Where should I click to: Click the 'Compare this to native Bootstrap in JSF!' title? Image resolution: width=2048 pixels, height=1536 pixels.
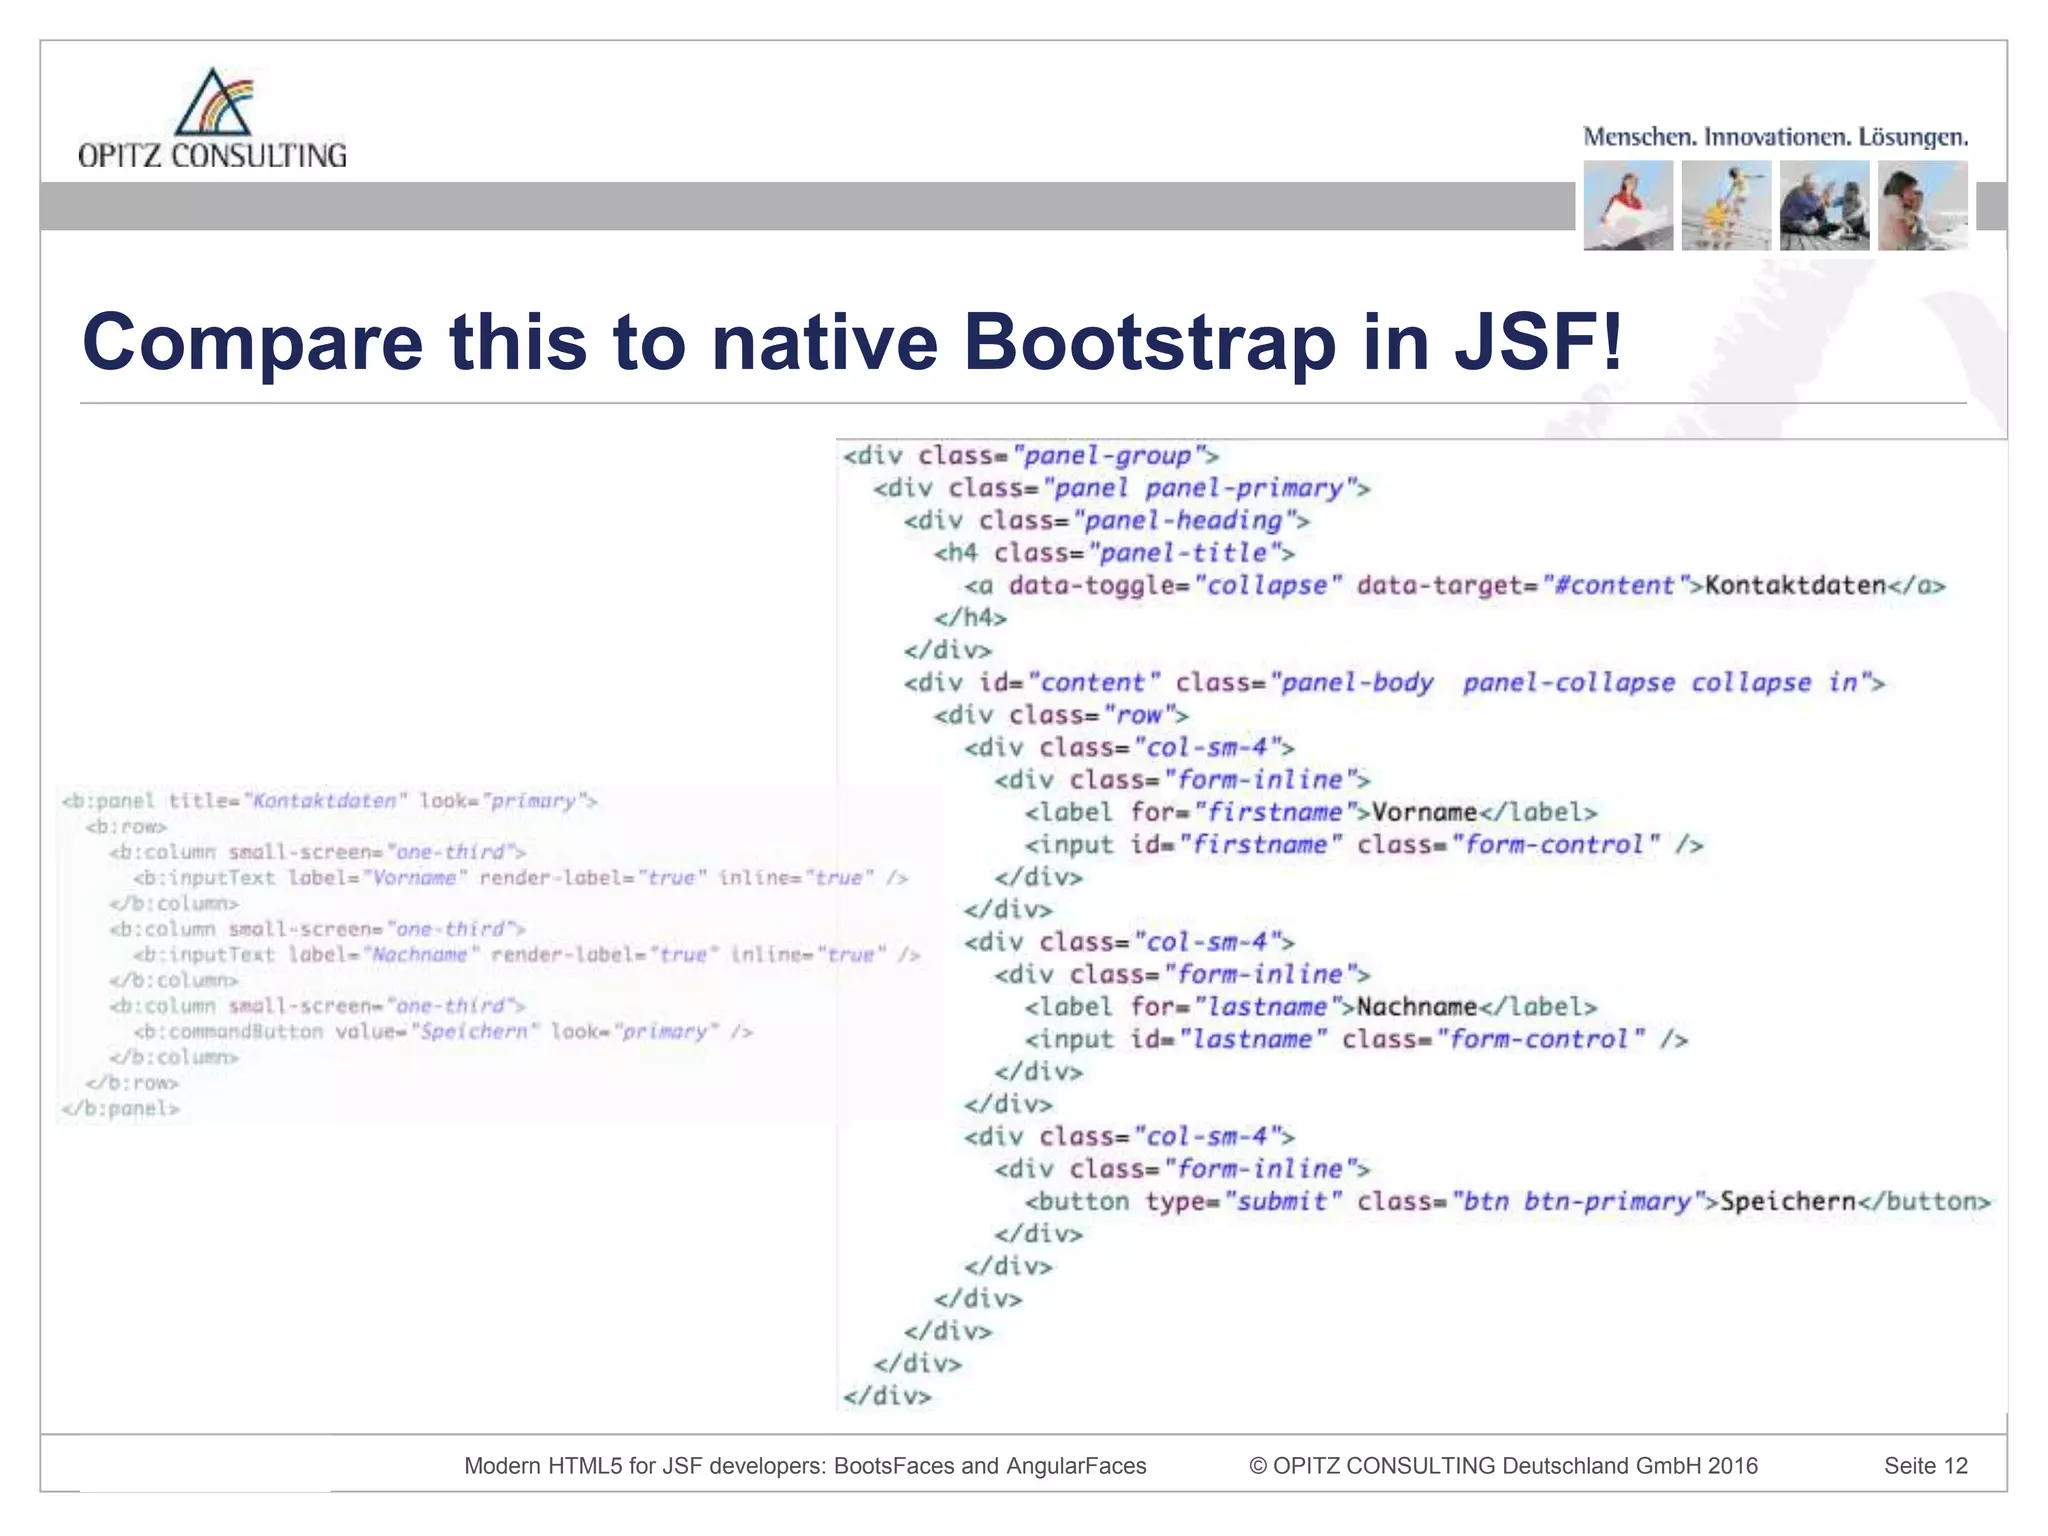852,343
